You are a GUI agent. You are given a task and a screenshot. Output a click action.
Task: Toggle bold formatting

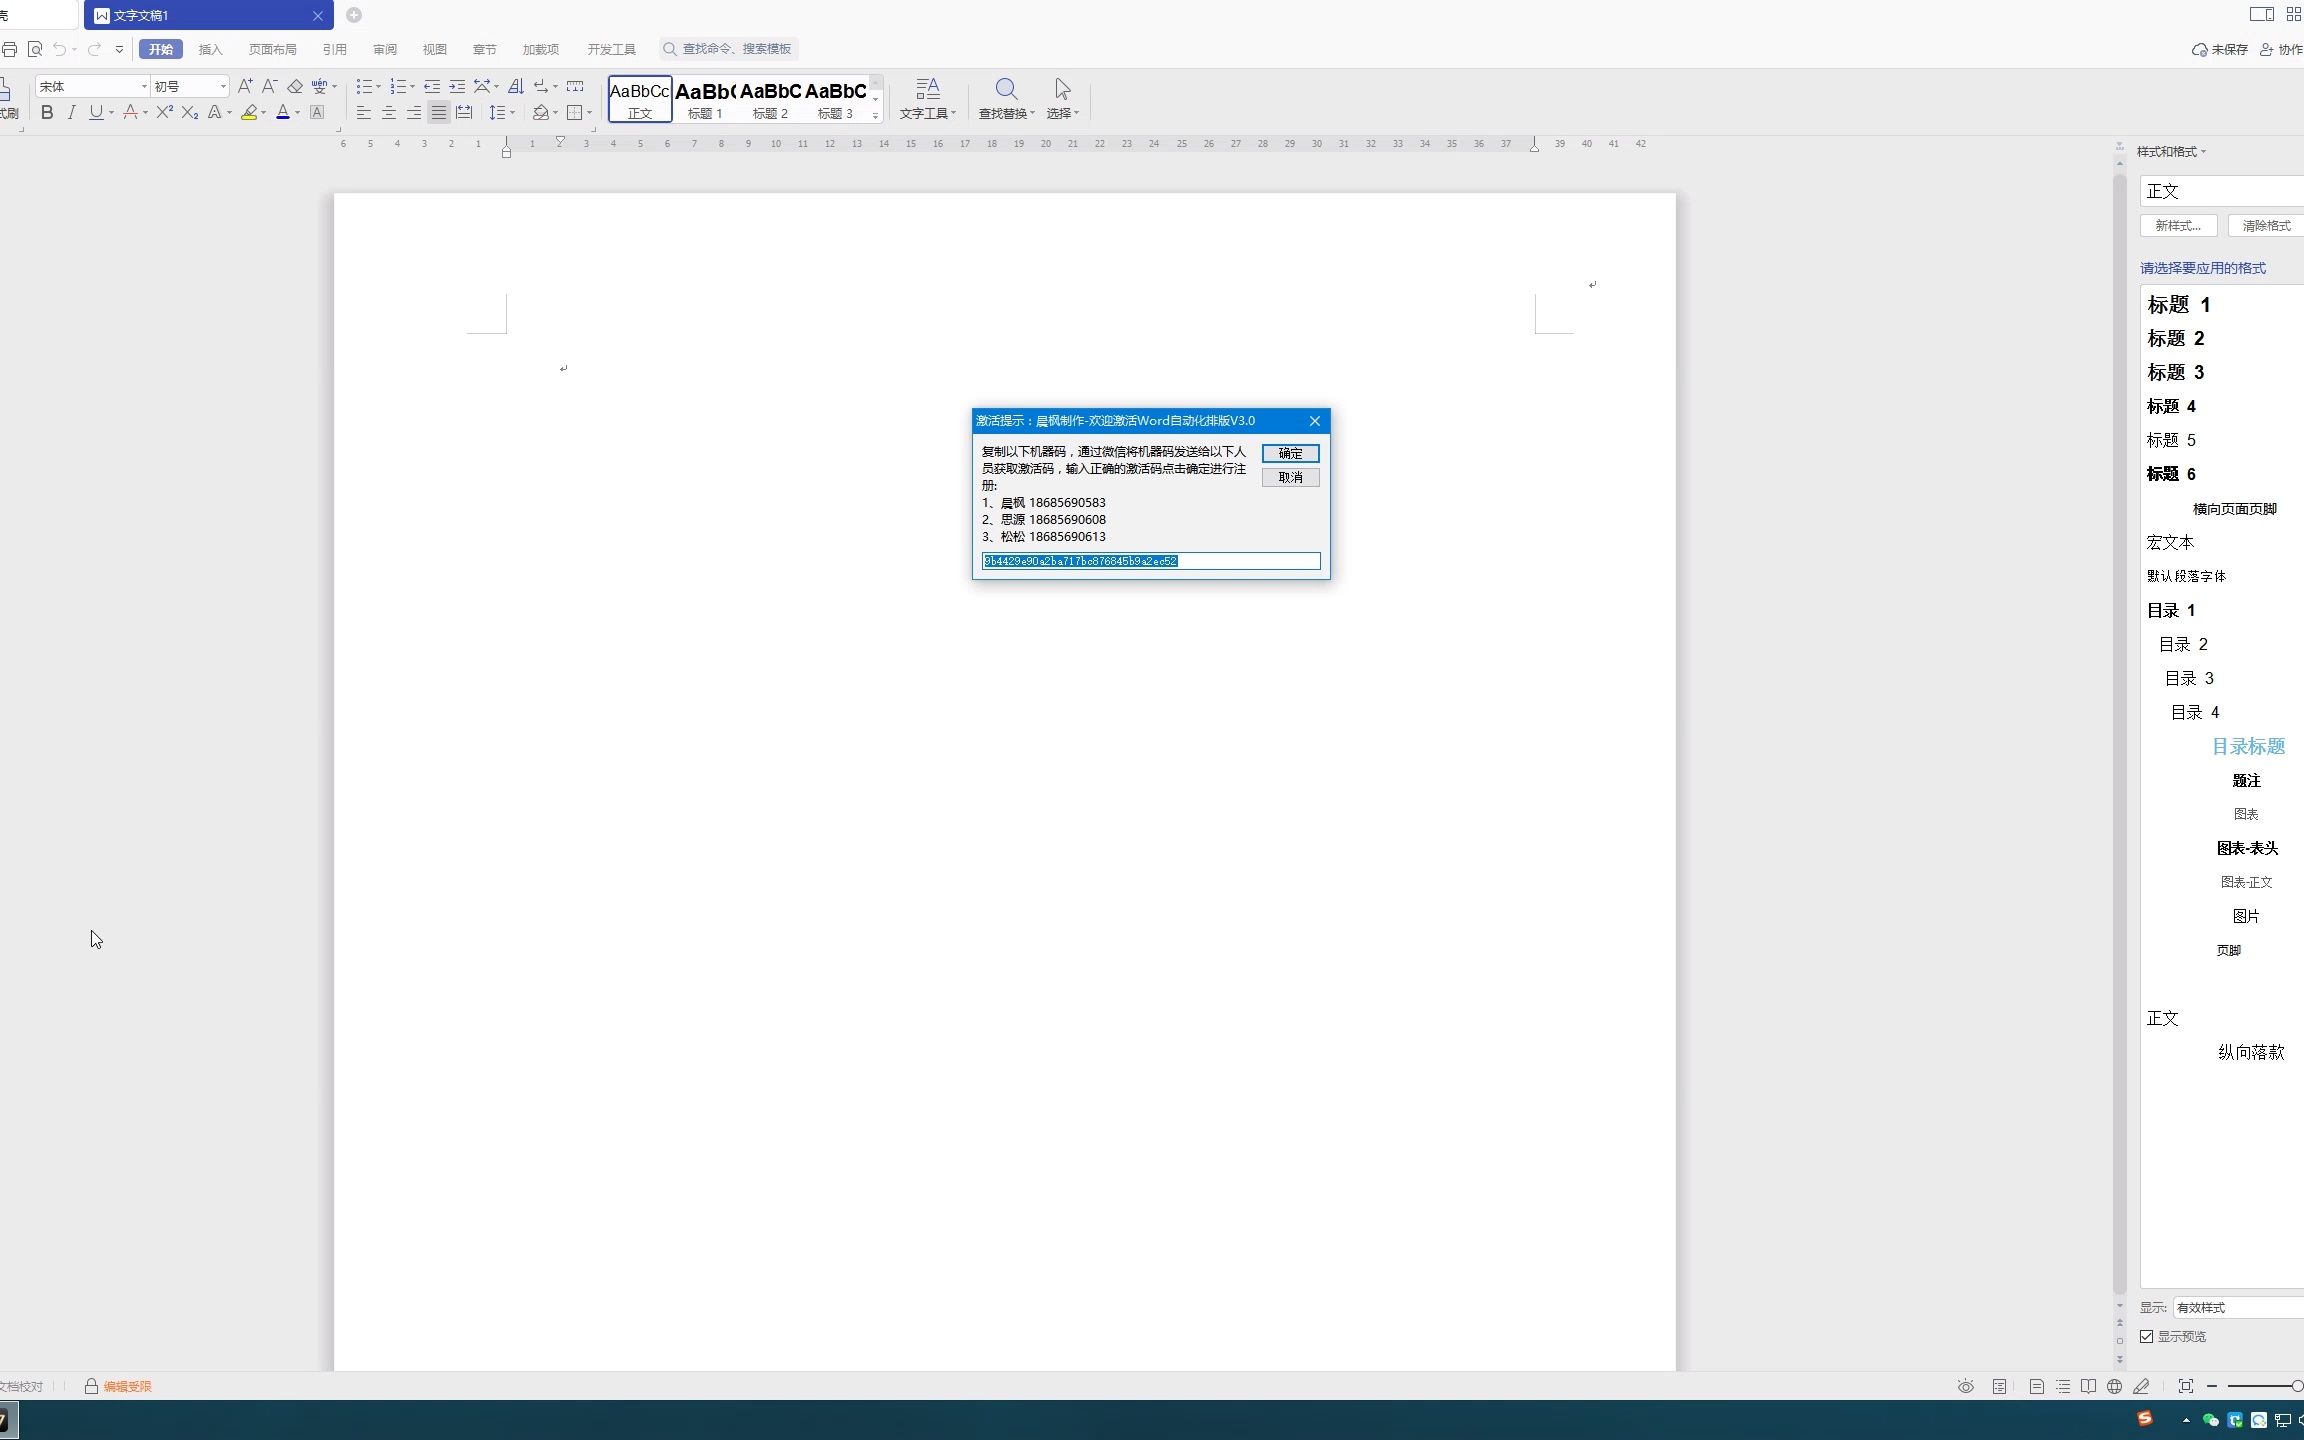point(47,113)
